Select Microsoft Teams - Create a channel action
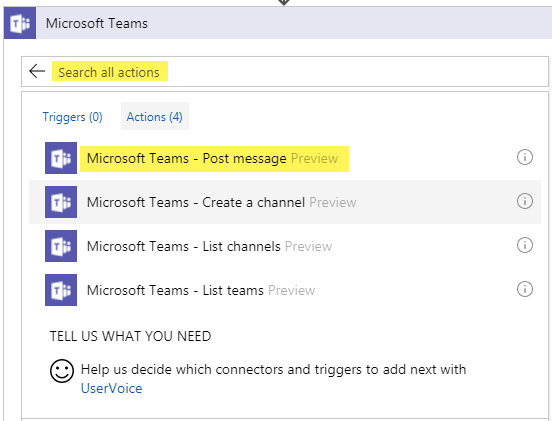The height and width of the screenshot is (421, 552). coord(285,202)
